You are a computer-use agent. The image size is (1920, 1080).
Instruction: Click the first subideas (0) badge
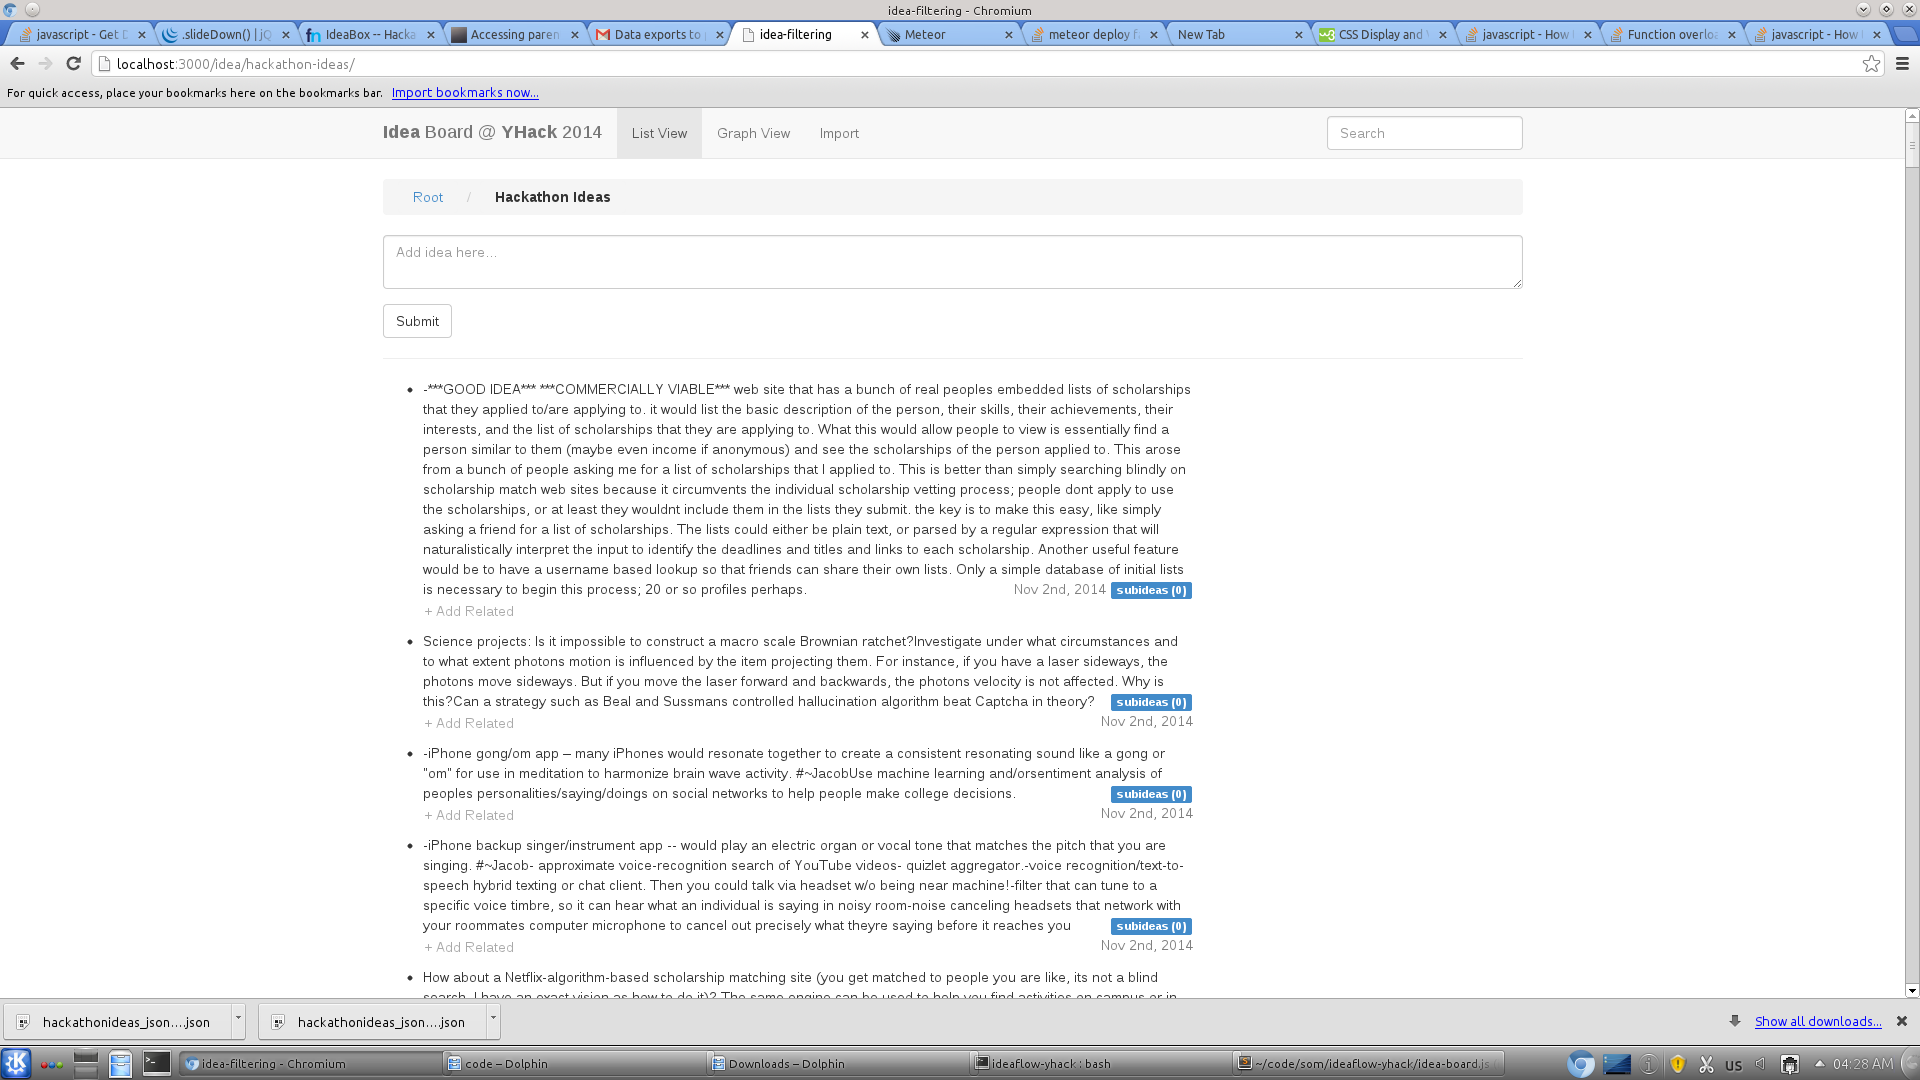click(x=1151, y=590)
